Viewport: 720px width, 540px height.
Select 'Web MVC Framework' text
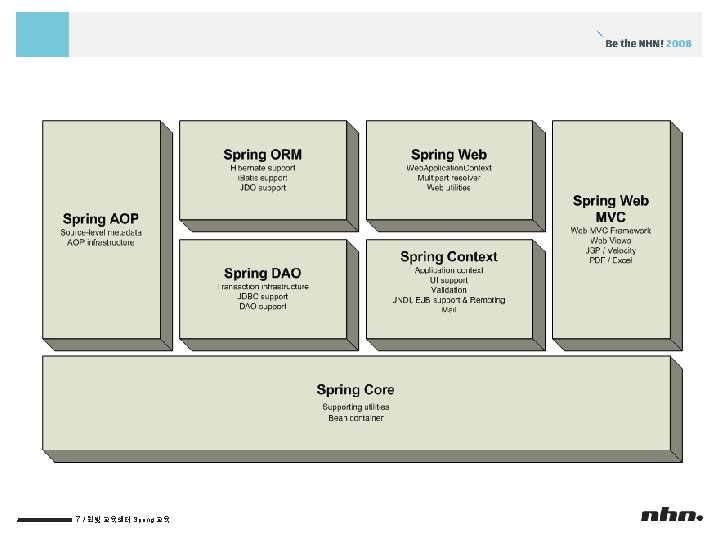tap(611, 231)
